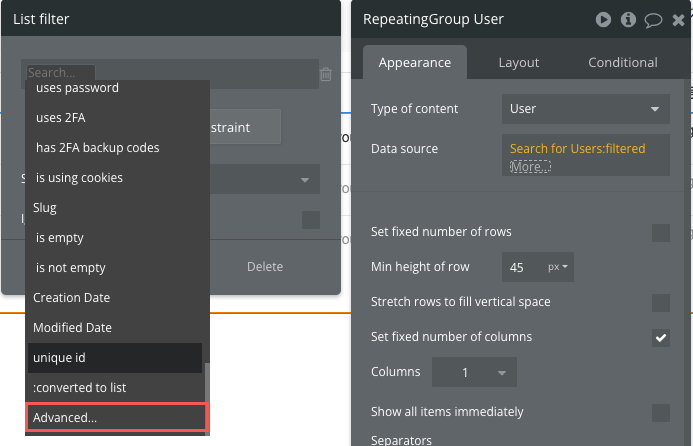
Task: Choose unique id from the list
Action: pyautogui.click(x=114, y=358)
